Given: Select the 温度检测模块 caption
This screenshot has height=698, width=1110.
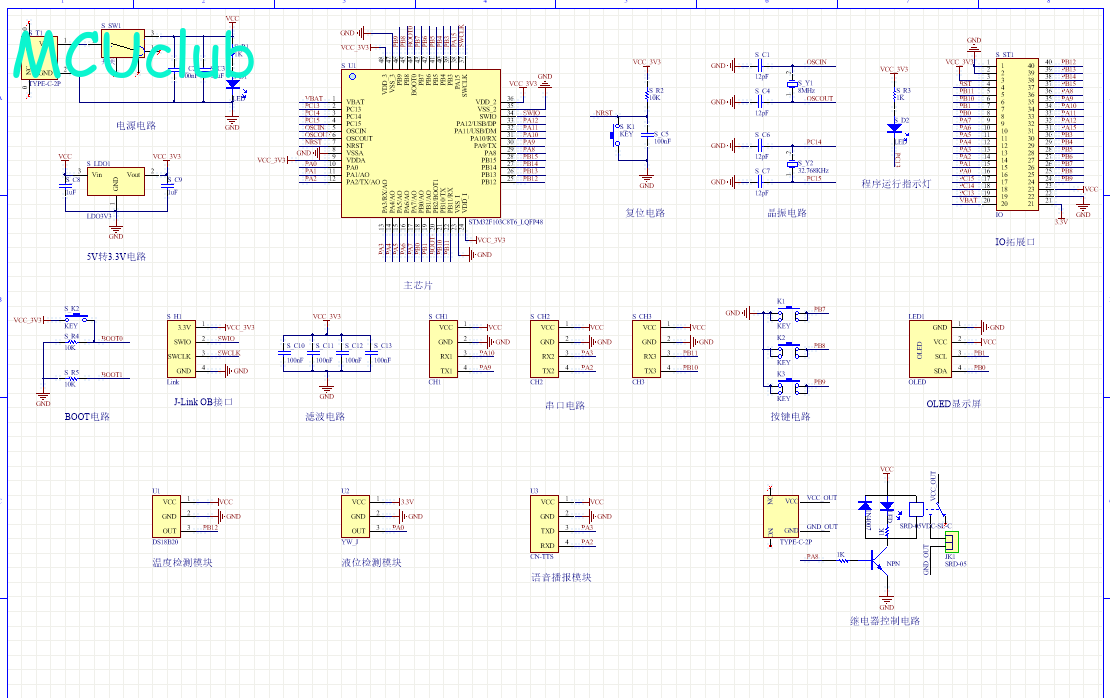Looking at the screenshot, I should pos(182,563).
